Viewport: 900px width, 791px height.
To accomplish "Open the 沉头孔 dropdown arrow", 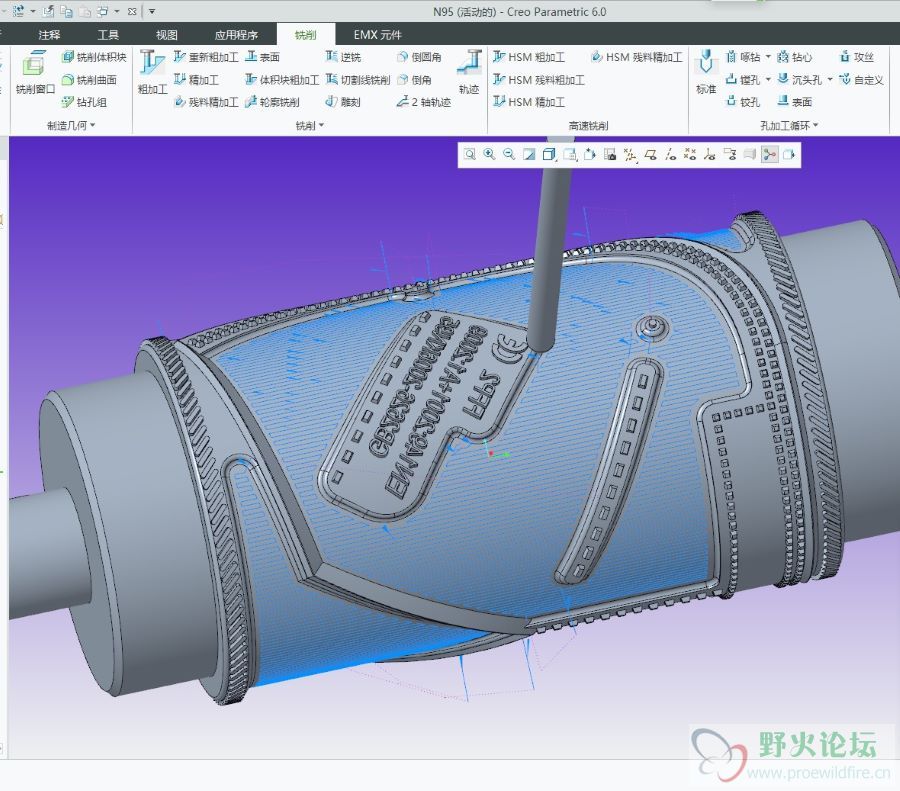I will [x=830, y=79].
